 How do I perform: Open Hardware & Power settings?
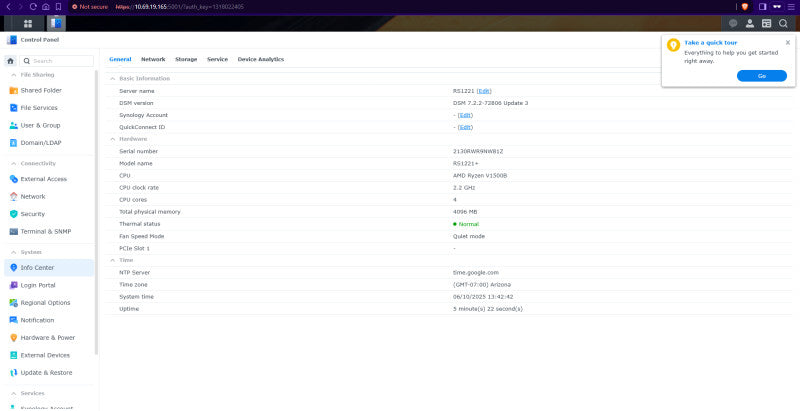pyautogui.click(x=49, y=338)
